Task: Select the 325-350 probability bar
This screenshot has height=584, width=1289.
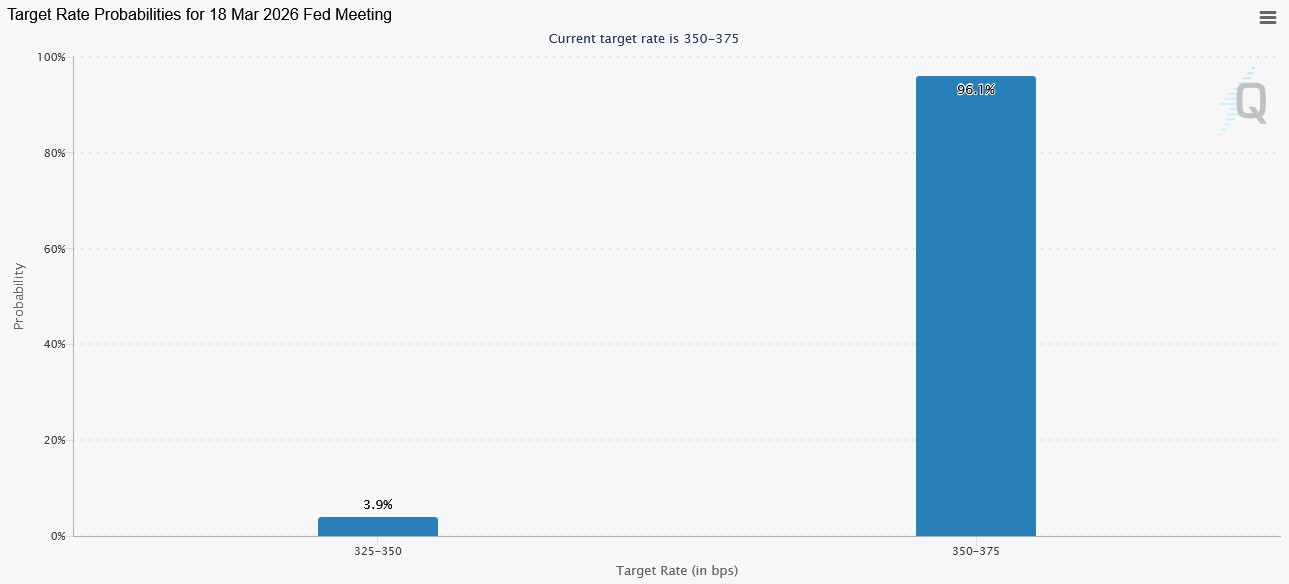Action: click(x=378, y=526)
